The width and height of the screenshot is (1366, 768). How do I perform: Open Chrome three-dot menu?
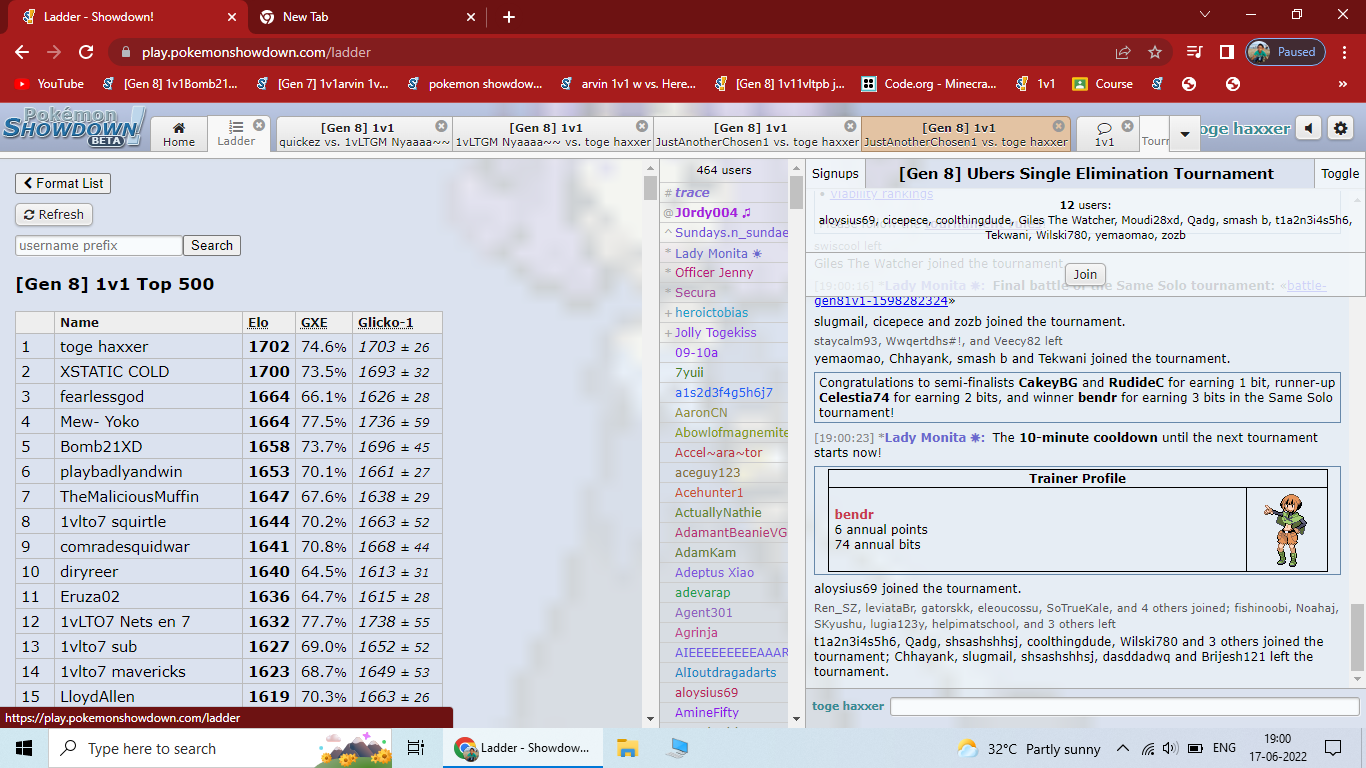1345,52
